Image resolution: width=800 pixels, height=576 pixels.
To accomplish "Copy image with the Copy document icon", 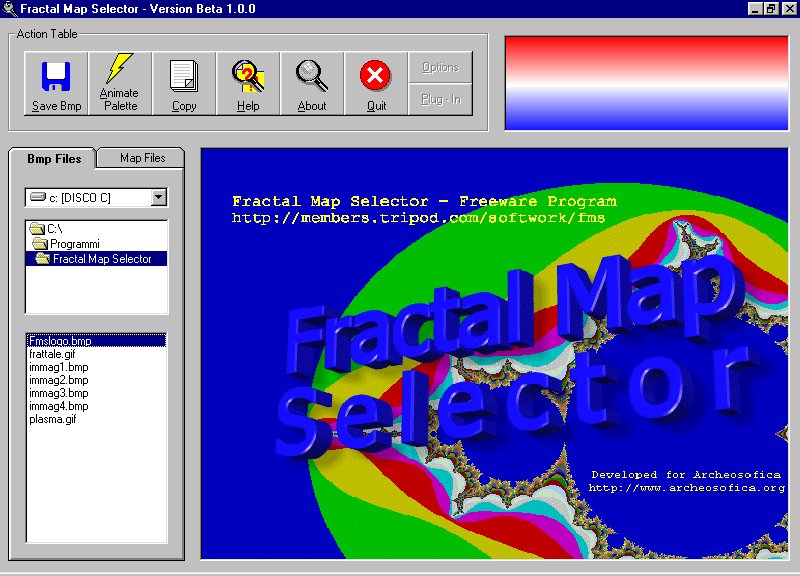I will (184, 83).
